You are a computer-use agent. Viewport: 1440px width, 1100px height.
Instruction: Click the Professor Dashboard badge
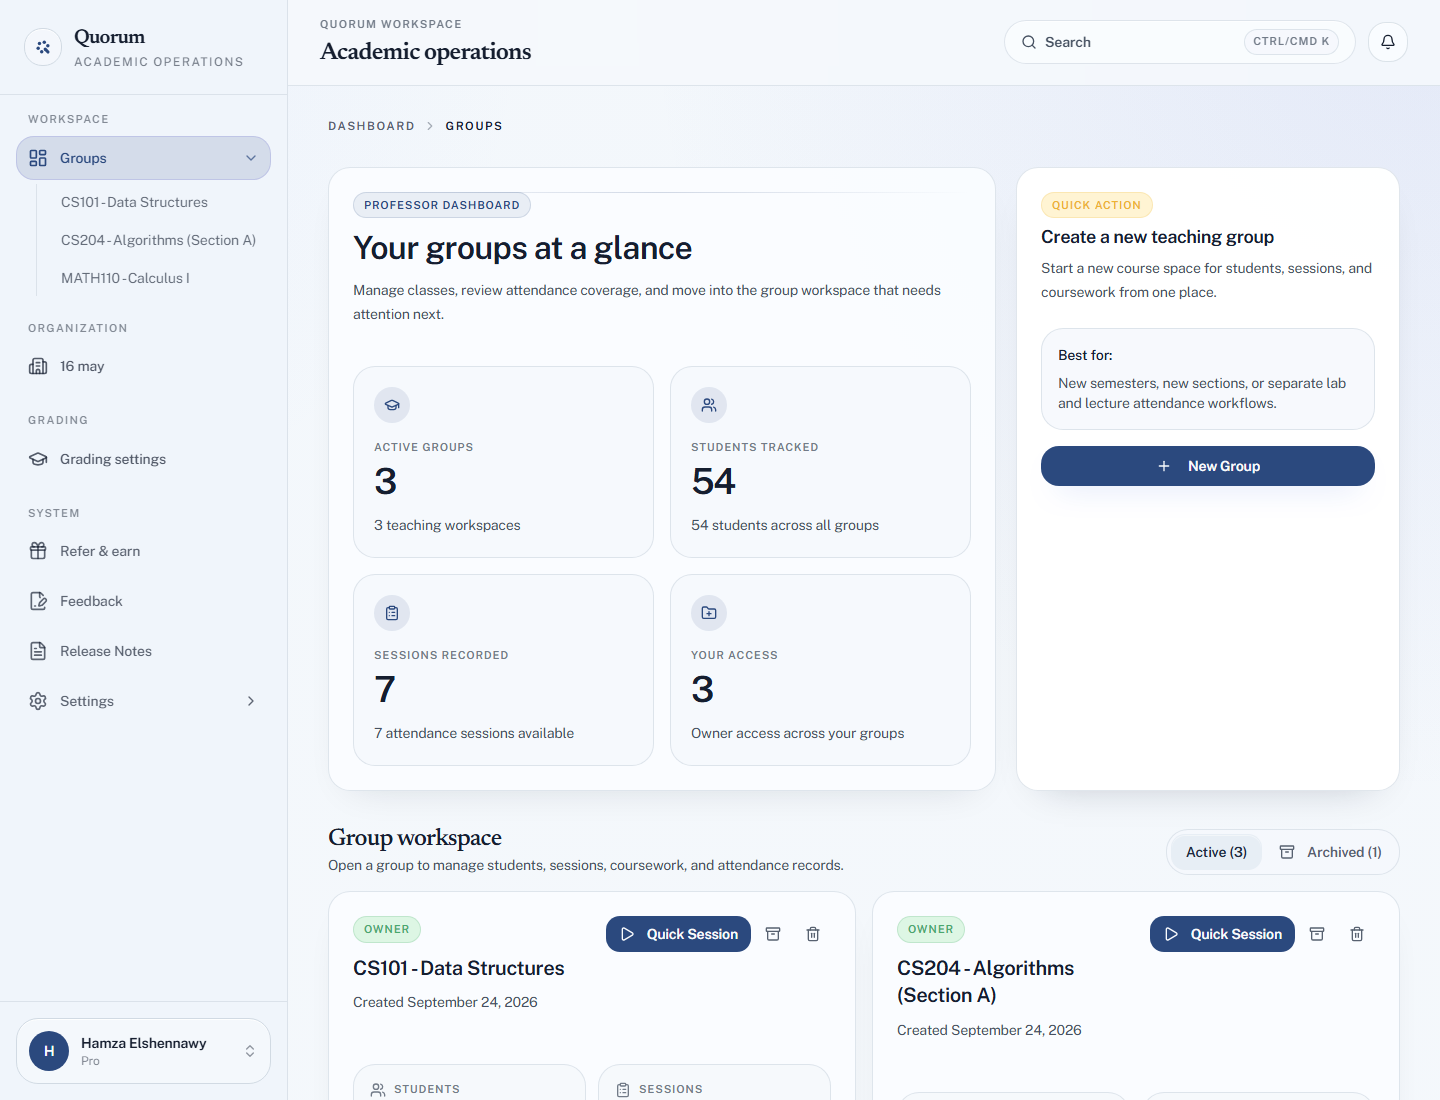click(x=442, y=205)
